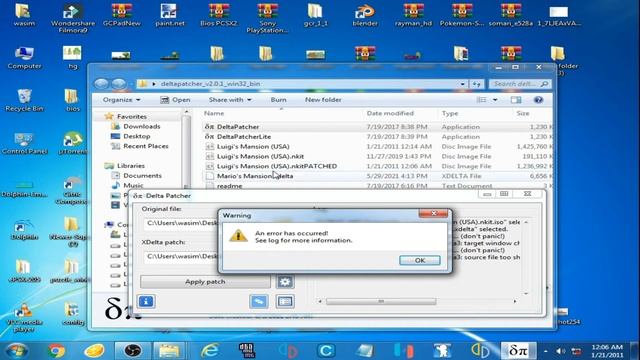Sort by the Date modified column header
The image size is (640, 360).
click(390, 113)
